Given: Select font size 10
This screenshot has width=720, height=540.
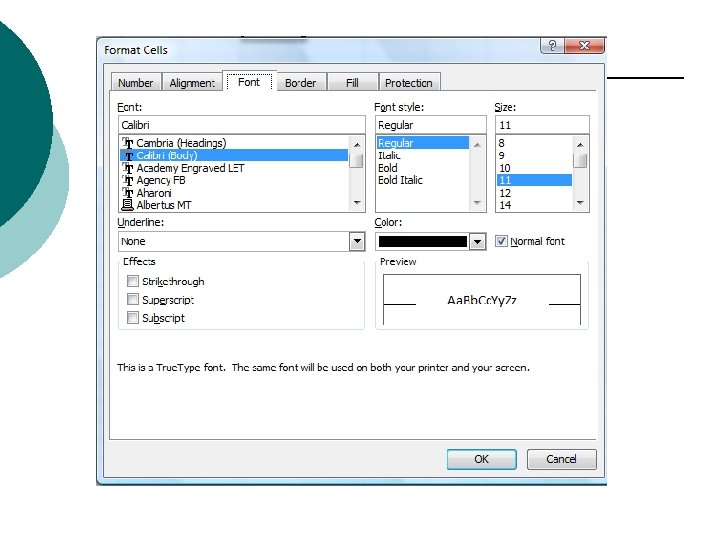Looking at the screenshot, I should pyautogui.click(x=534, y=168).
